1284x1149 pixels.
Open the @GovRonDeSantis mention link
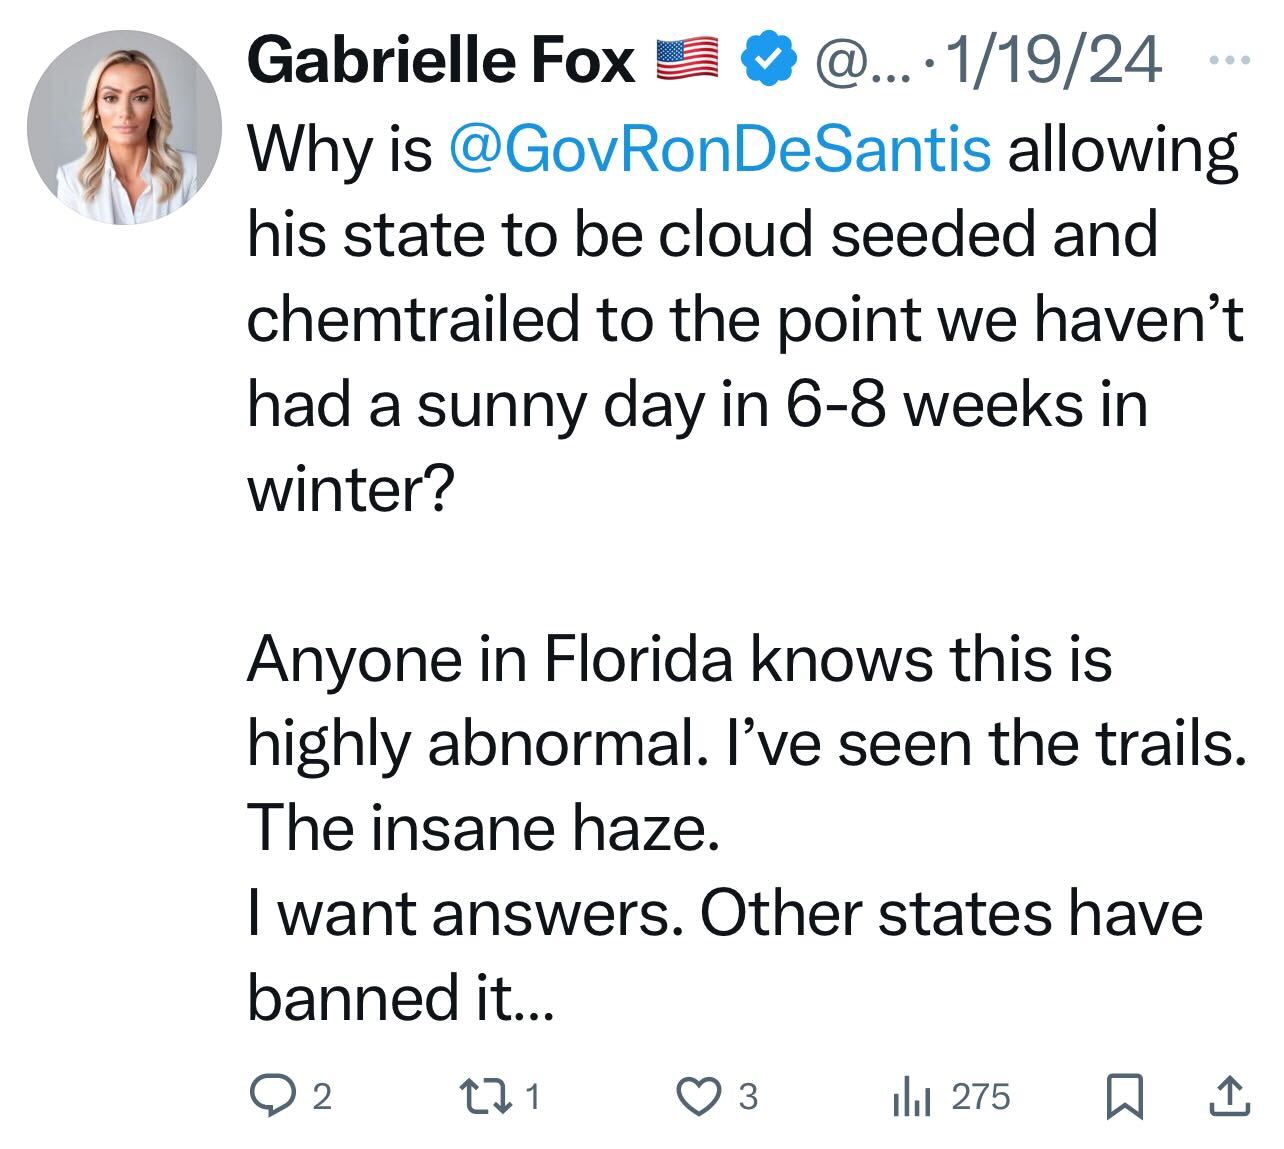pyautogui.click(x=721, y=149)
